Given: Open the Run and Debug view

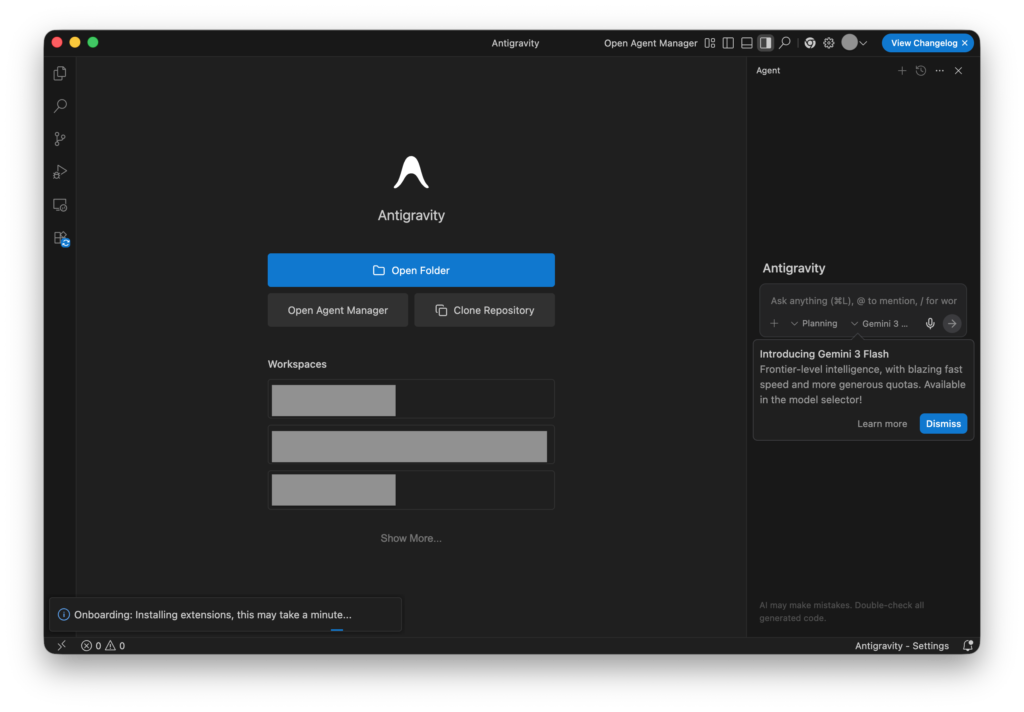Looking at the screenshot, I should [60, 172].
